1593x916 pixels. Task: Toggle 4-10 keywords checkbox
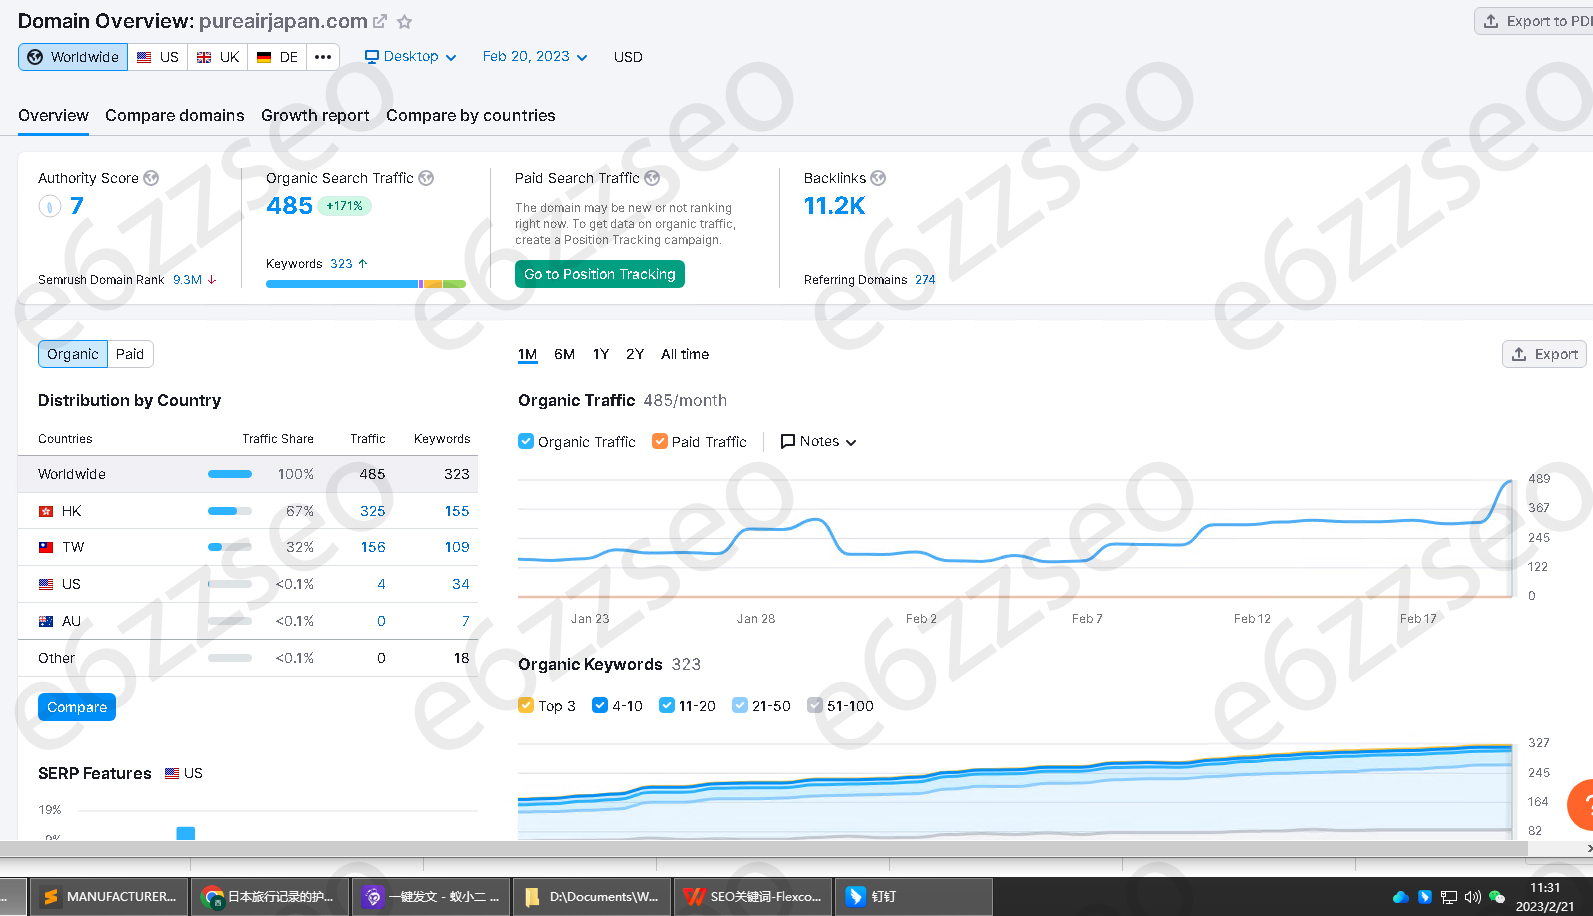(x=600, y=705)
